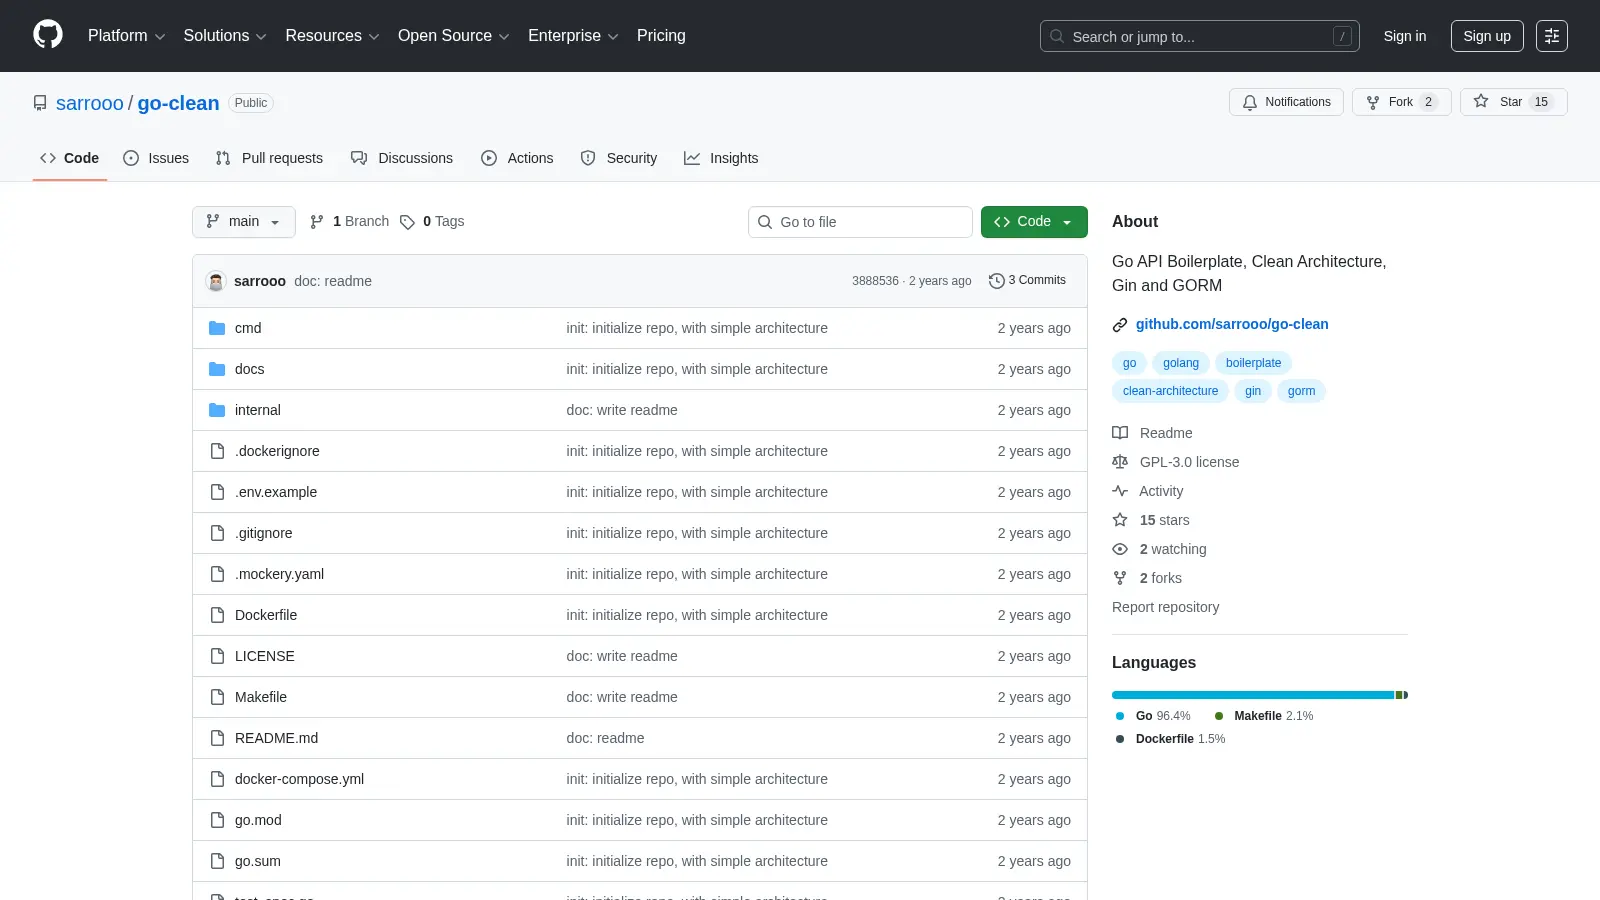Focus the Search or jump to field
1600x900 pixels.
coord(1200,36)
